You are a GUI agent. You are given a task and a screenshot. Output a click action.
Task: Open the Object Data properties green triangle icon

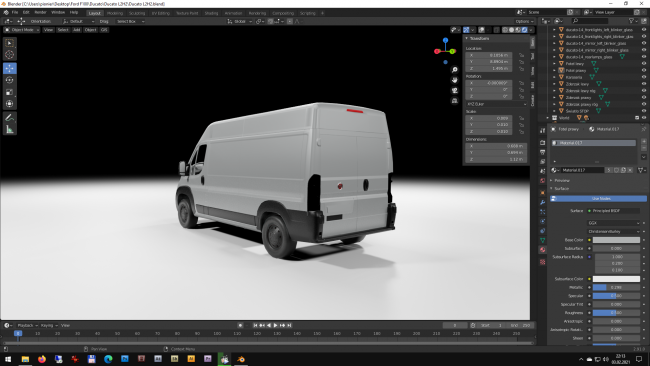pos(543,240)
